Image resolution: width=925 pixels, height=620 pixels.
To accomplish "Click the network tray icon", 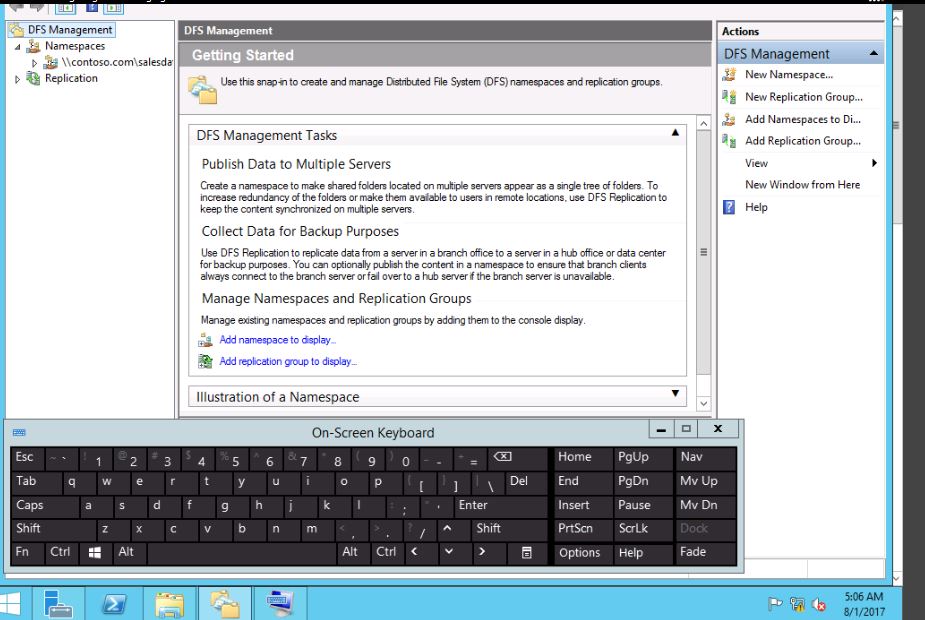I will [798, 604].
